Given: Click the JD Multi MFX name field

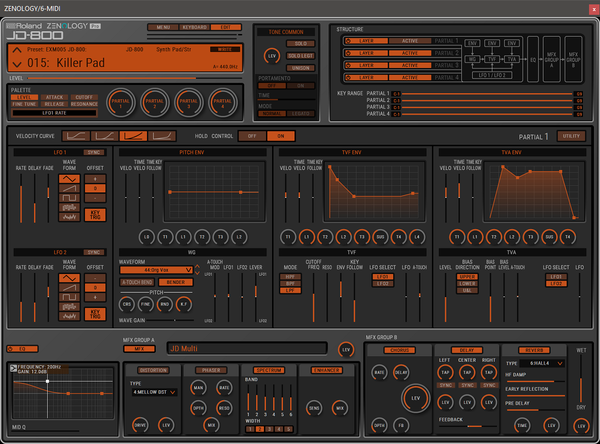Looking at the screenshot, I should pos(247,349).
